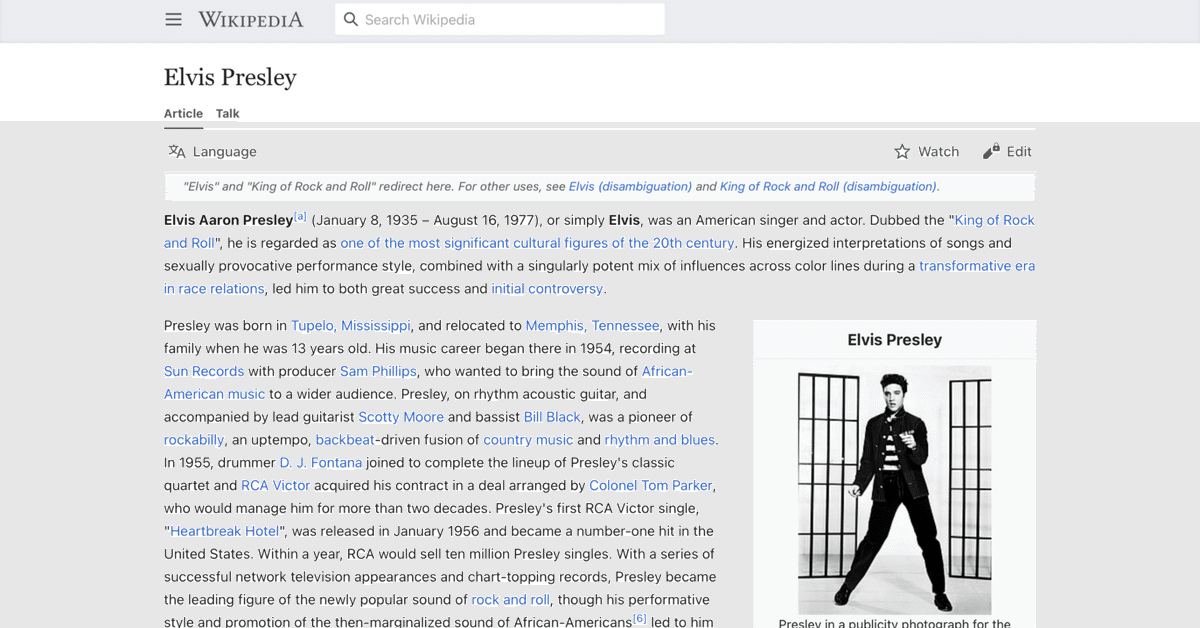Click the infobox heading 'Elvis Presley'

894,340
